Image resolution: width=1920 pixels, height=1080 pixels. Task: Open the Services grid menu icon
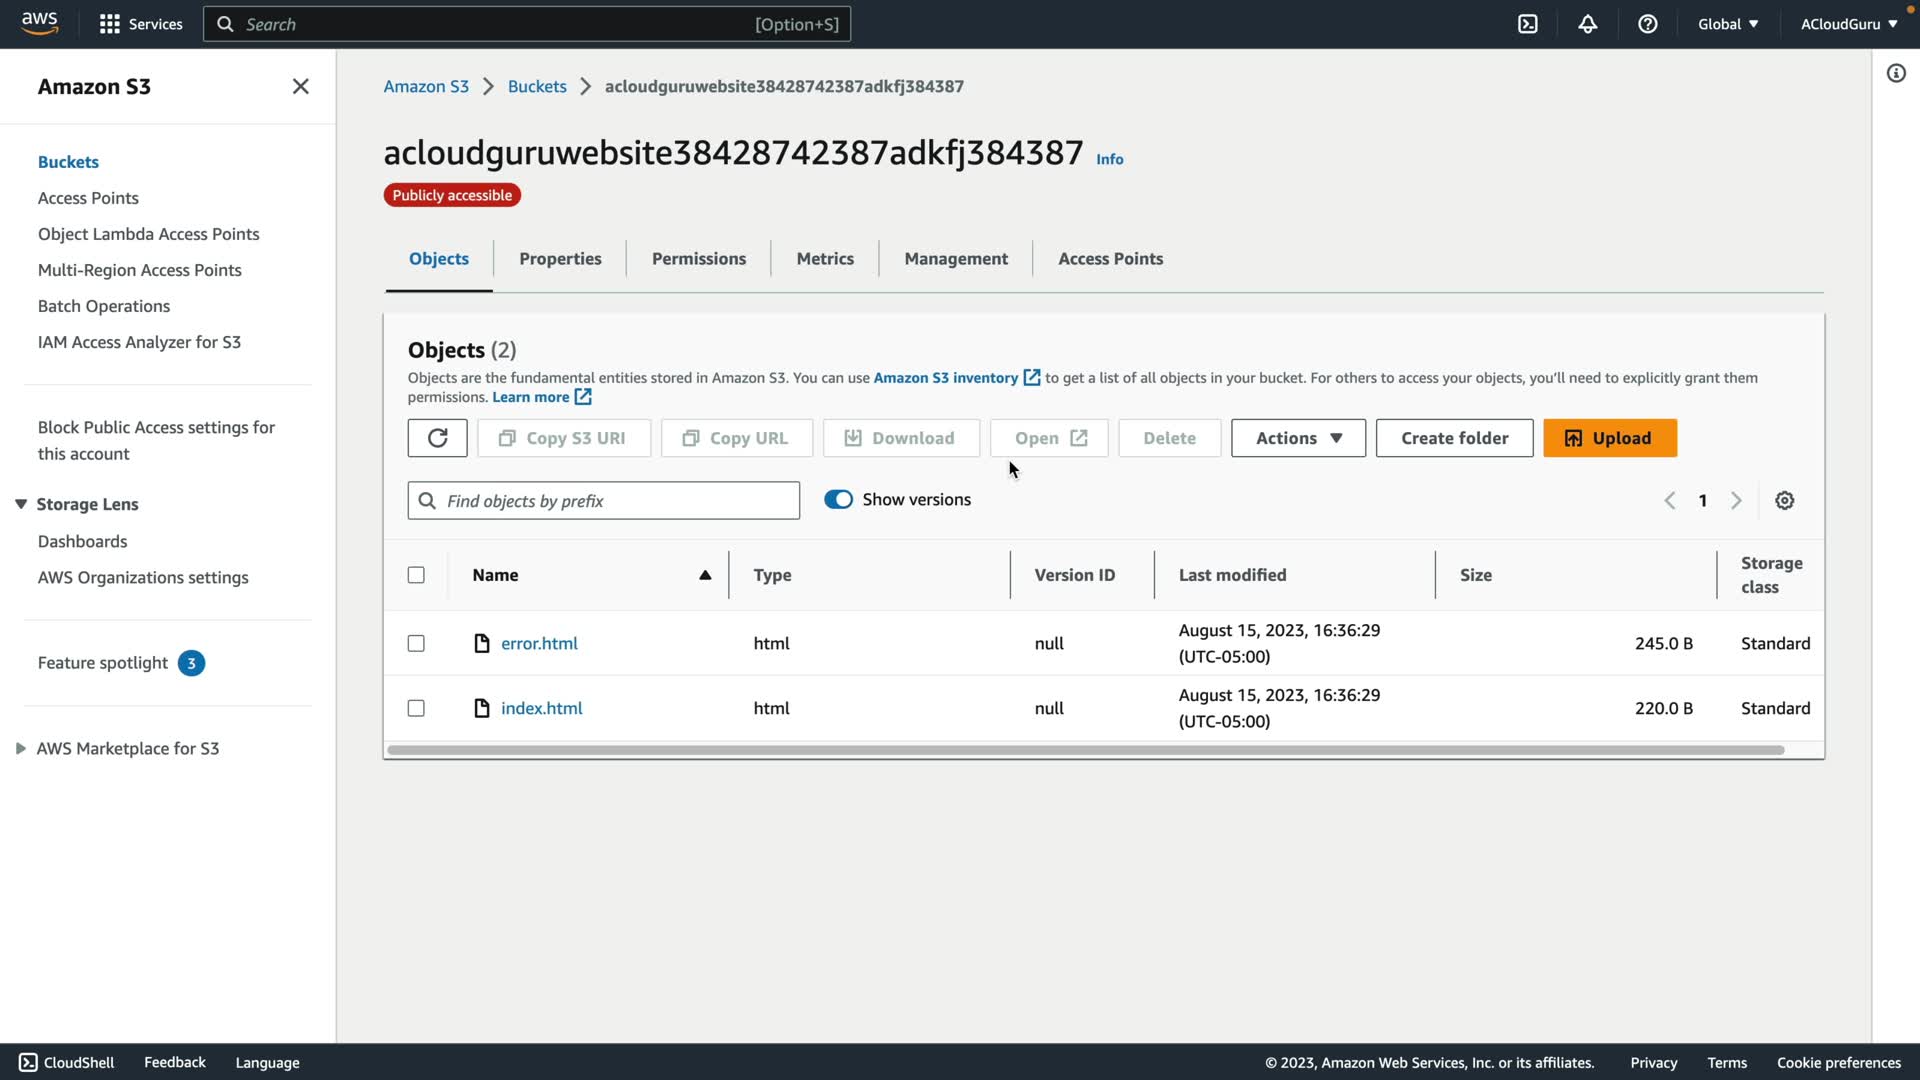[x=110, y=24]
